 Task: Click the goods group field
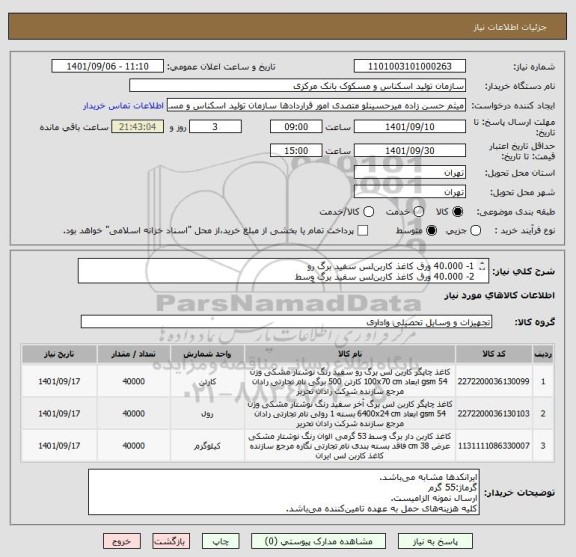coord(286,322)
